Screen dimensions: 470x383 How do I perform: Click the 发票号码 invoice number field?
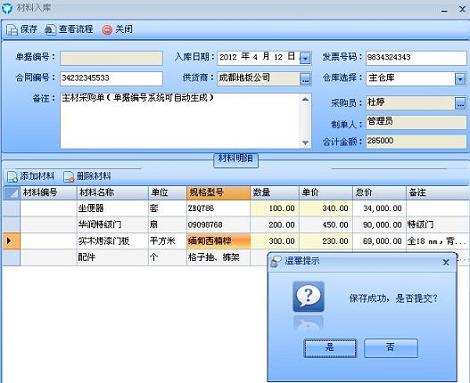416,58
